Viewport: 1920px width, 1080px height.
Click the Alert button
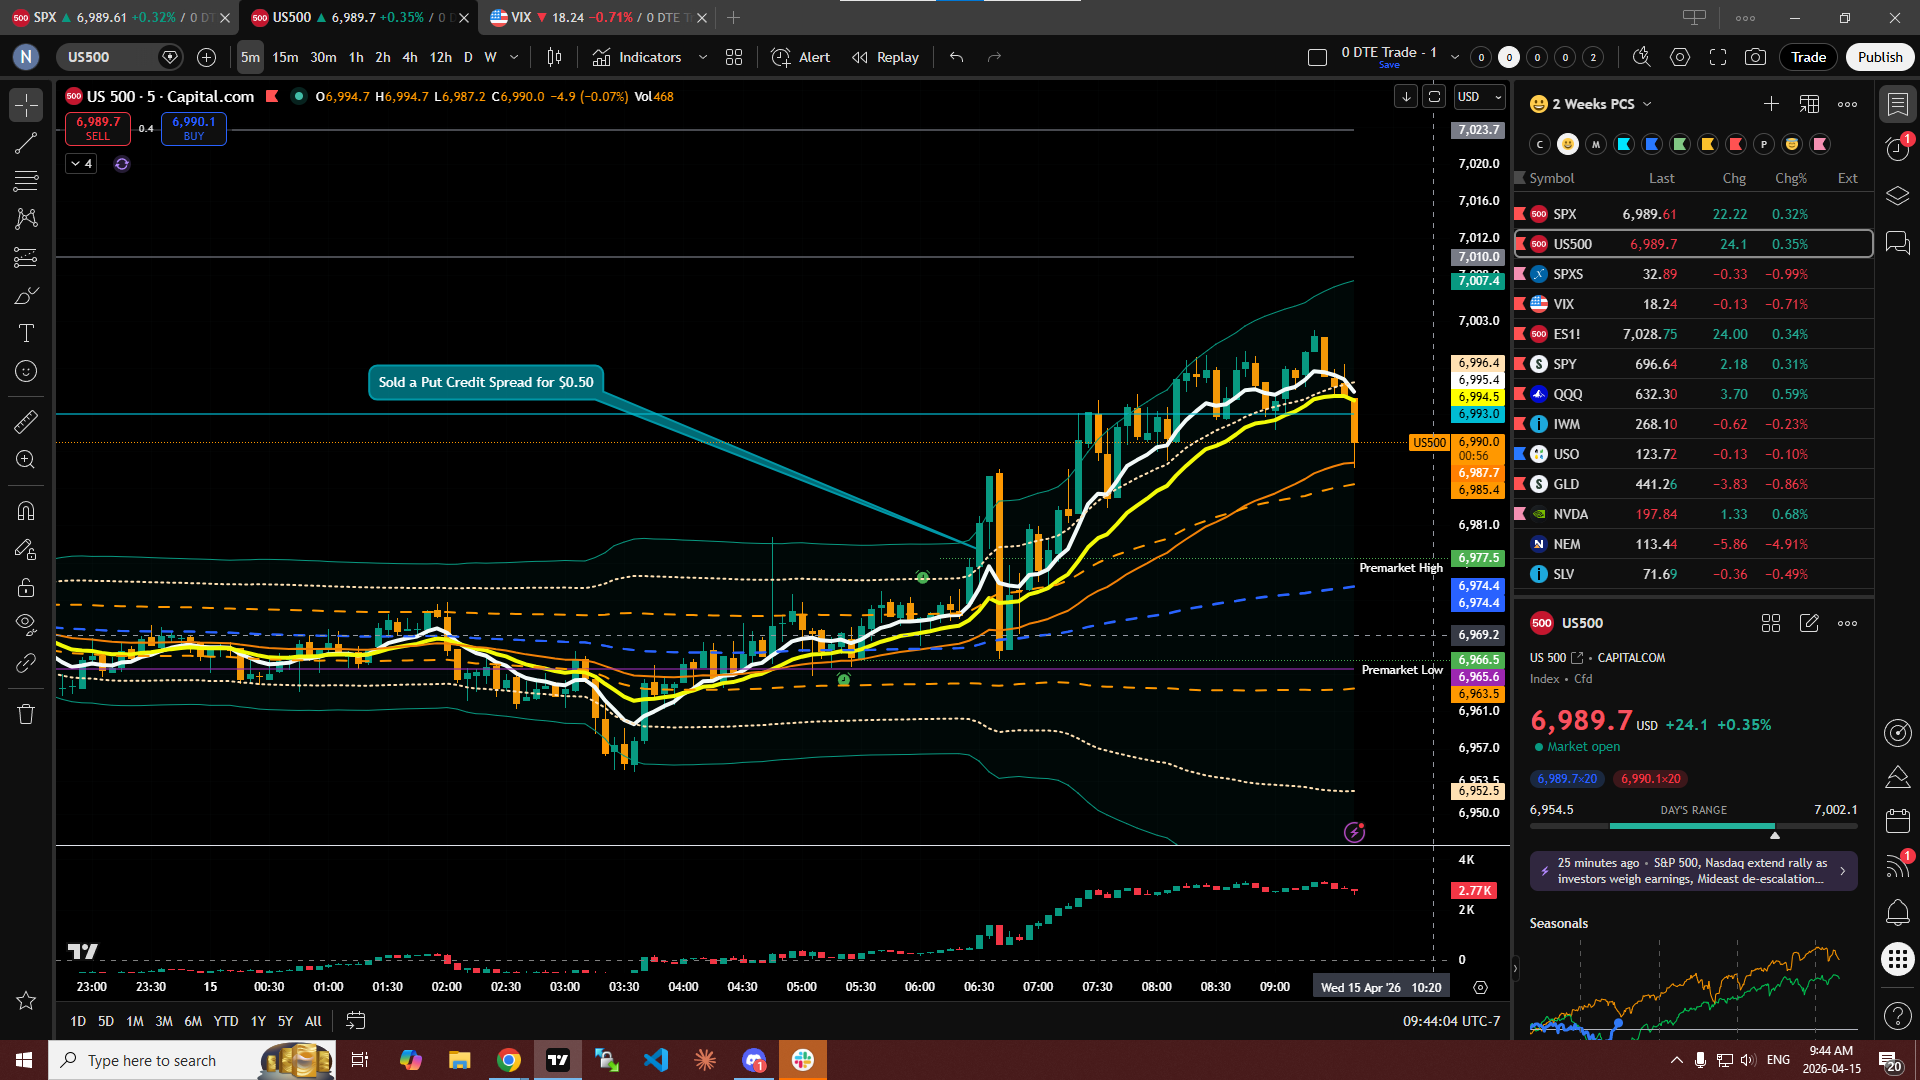click(x=801, y=57)
